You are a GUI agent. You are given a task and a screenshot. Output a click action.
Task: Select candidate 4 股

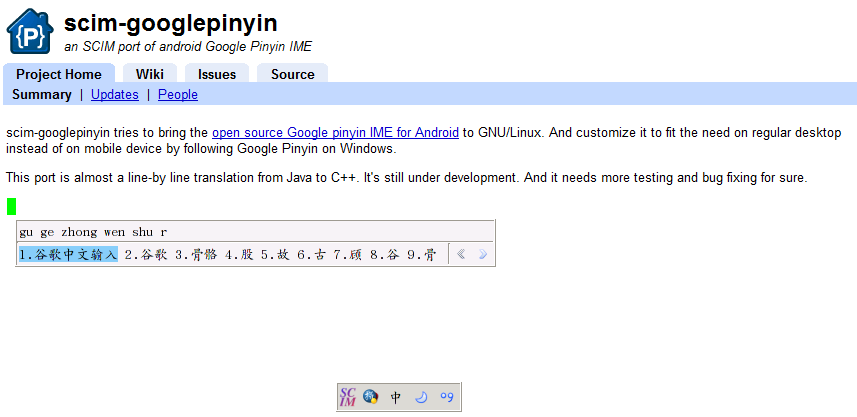(239, 255)
